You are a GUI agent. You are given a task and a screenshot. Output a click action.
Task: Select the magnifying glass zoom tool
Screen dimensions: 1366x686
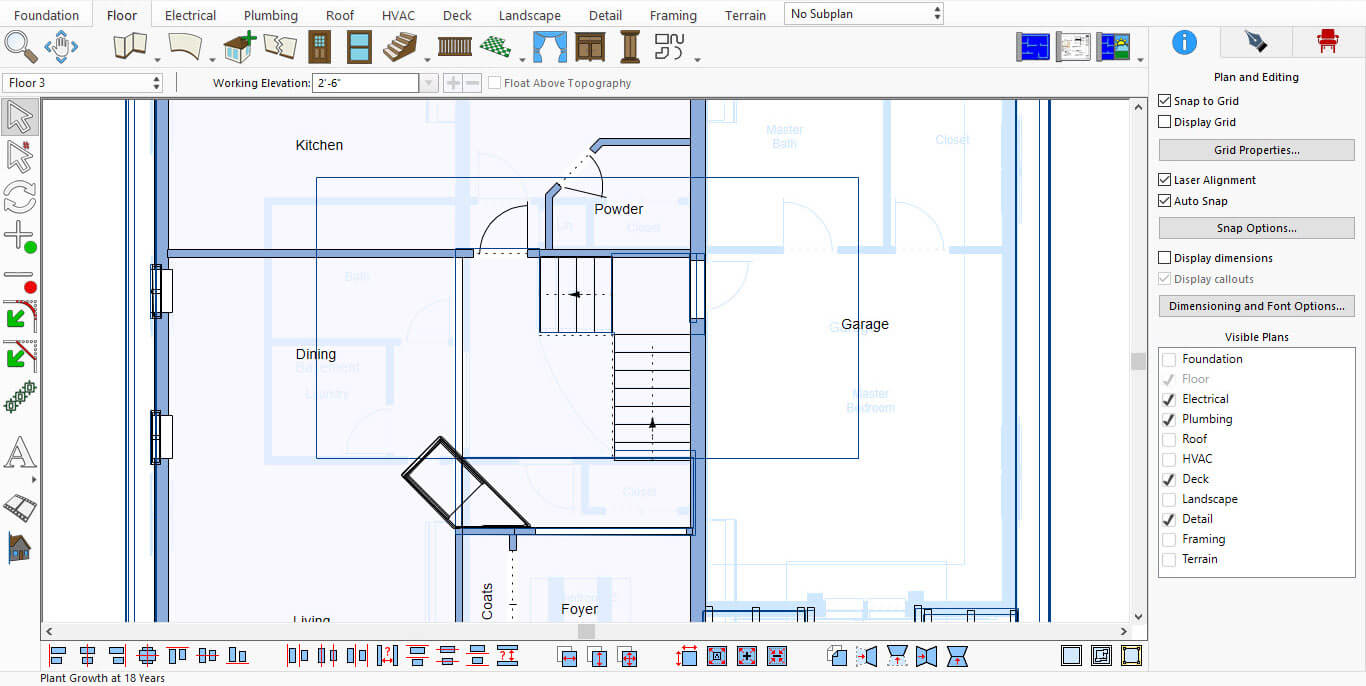[20, 46]
